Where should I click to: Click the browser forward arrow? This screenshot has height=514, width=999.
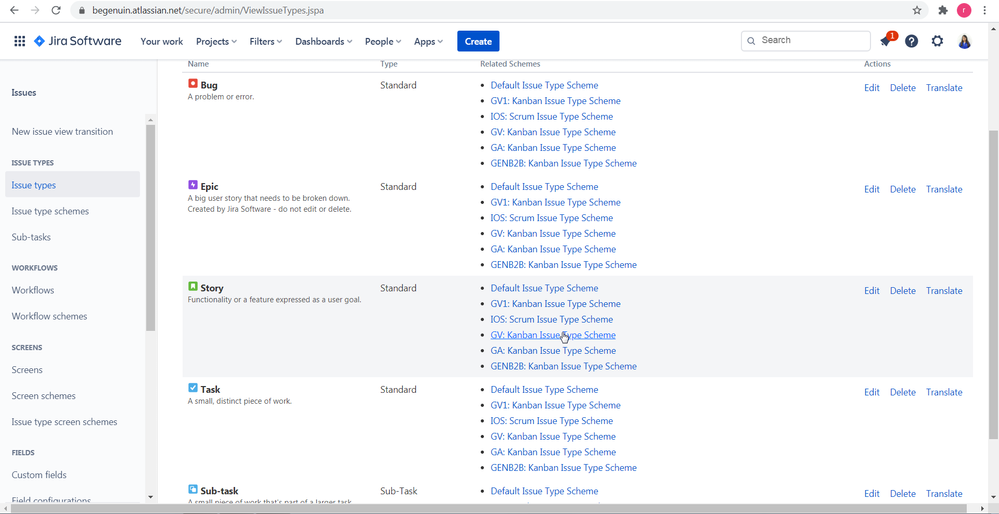[35, 10]
